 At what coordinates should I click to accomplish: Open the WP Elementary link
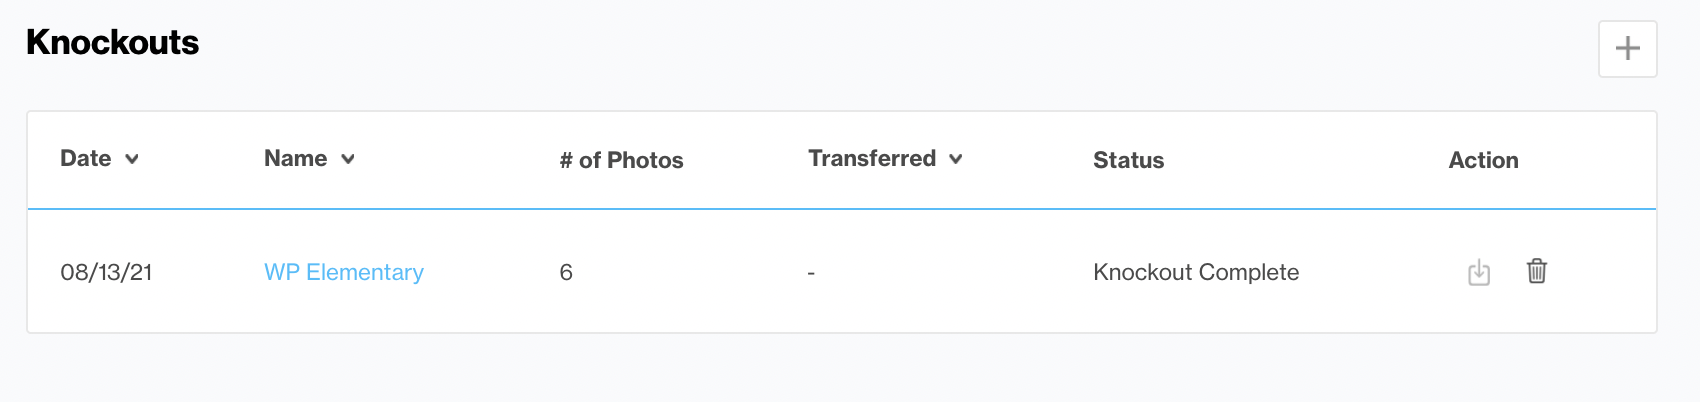tap(344, 272)
